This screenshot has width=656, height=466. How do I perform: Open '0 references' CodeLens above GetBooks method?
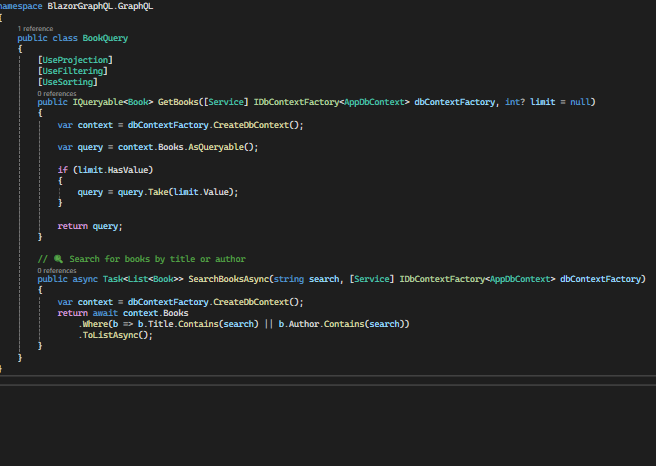point(57,93)
